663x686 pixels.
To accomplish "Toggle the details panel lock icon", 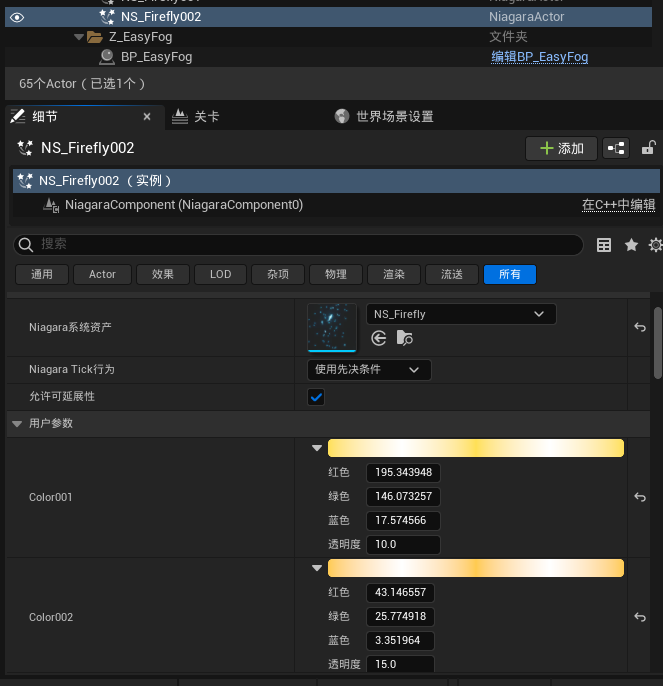I will [648, 148].
